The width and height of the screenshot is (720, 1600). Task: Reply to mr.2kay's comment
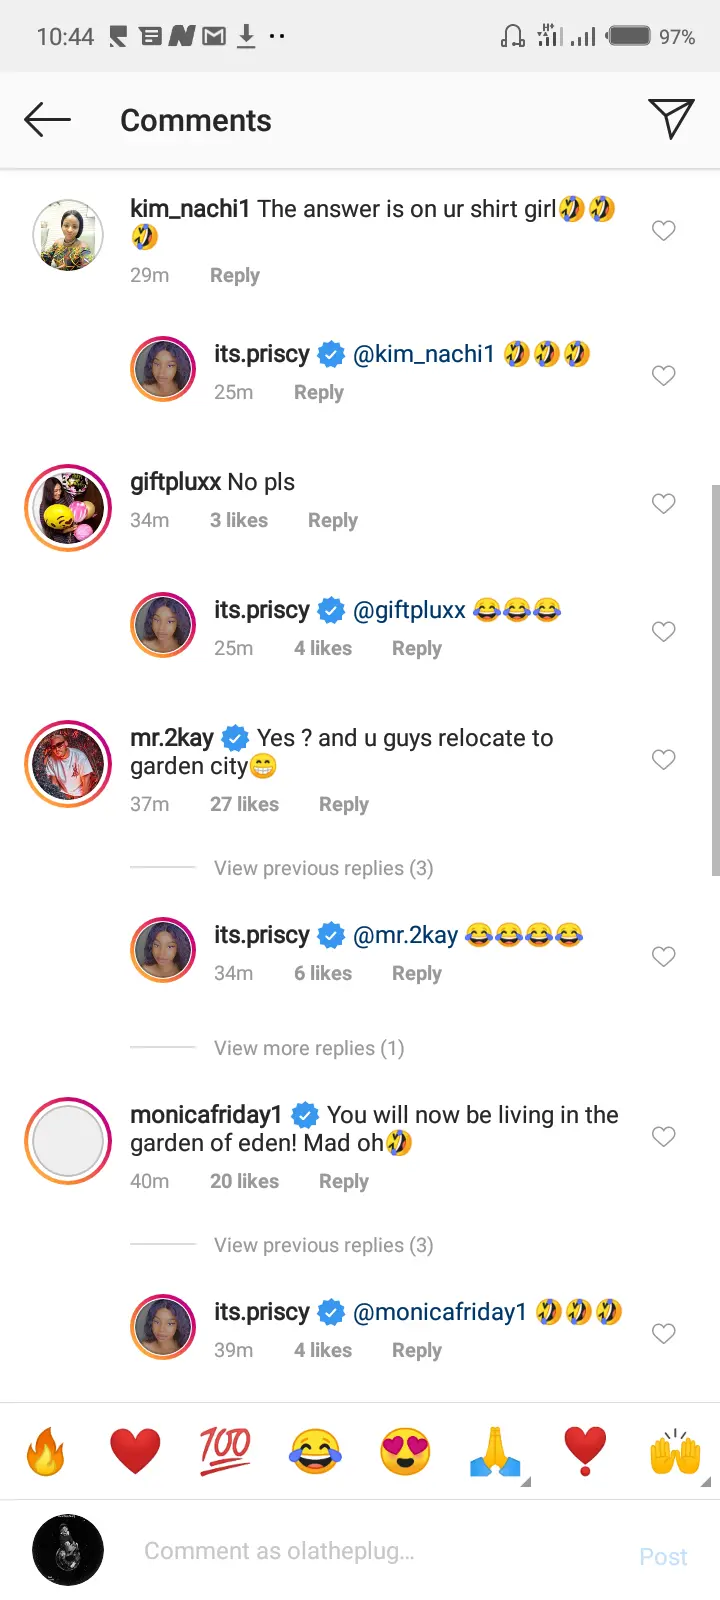[x=343, y=804]
